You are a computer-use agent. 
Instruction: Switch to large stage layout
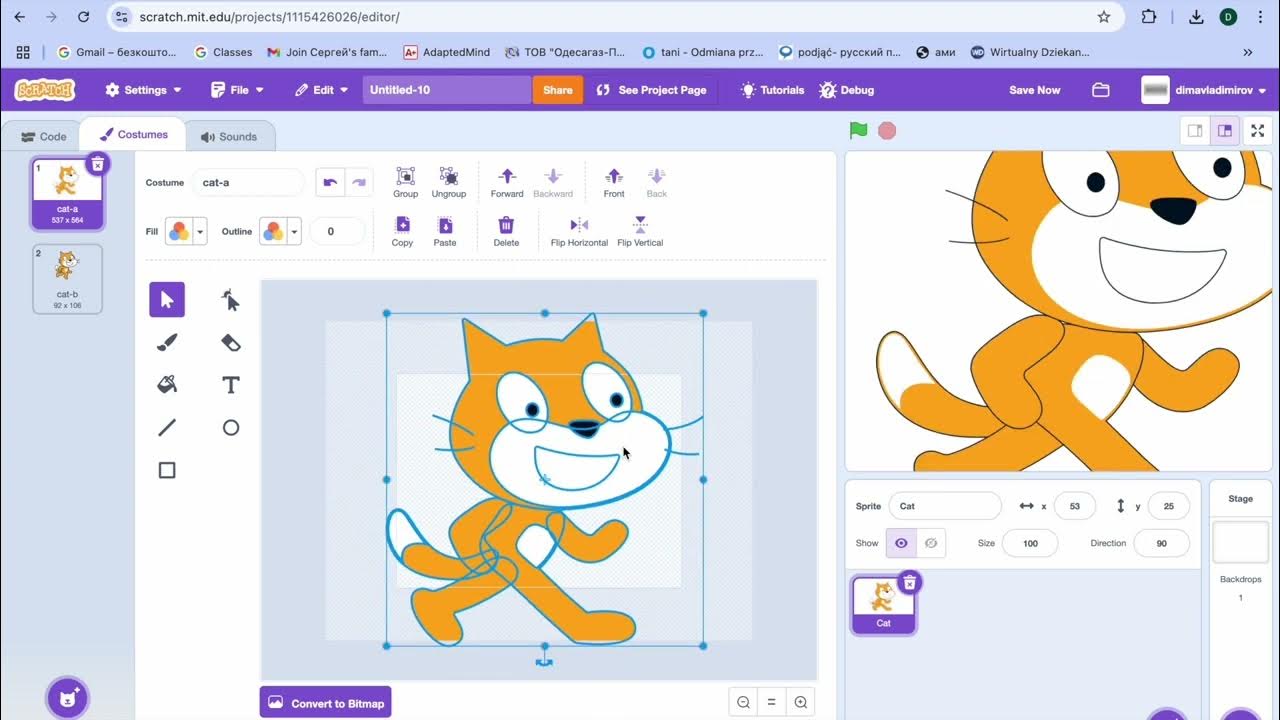[x=1224, y=131]
